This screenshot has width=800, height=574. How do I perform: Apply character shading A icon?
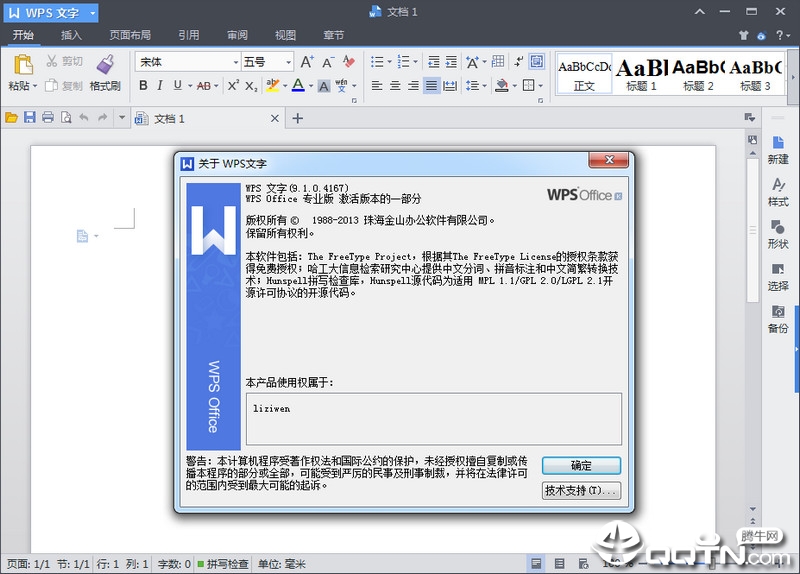(x=323, y=86)
